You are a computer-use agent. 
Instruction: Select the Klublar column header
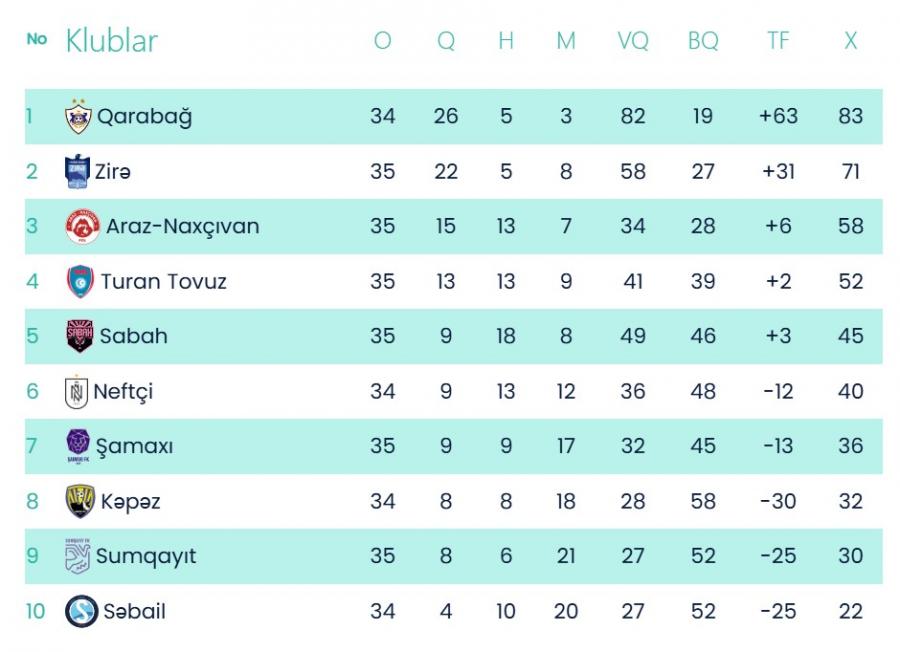[x=112, y=41]
